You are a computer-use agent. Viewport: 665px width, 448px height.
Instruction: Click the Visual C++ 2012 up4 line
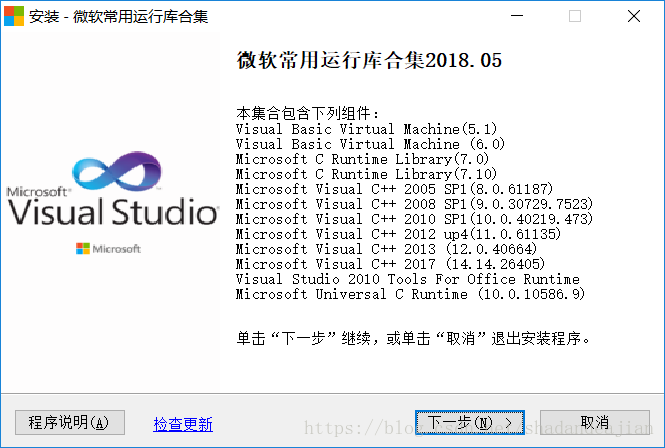(x=398, y=234)
